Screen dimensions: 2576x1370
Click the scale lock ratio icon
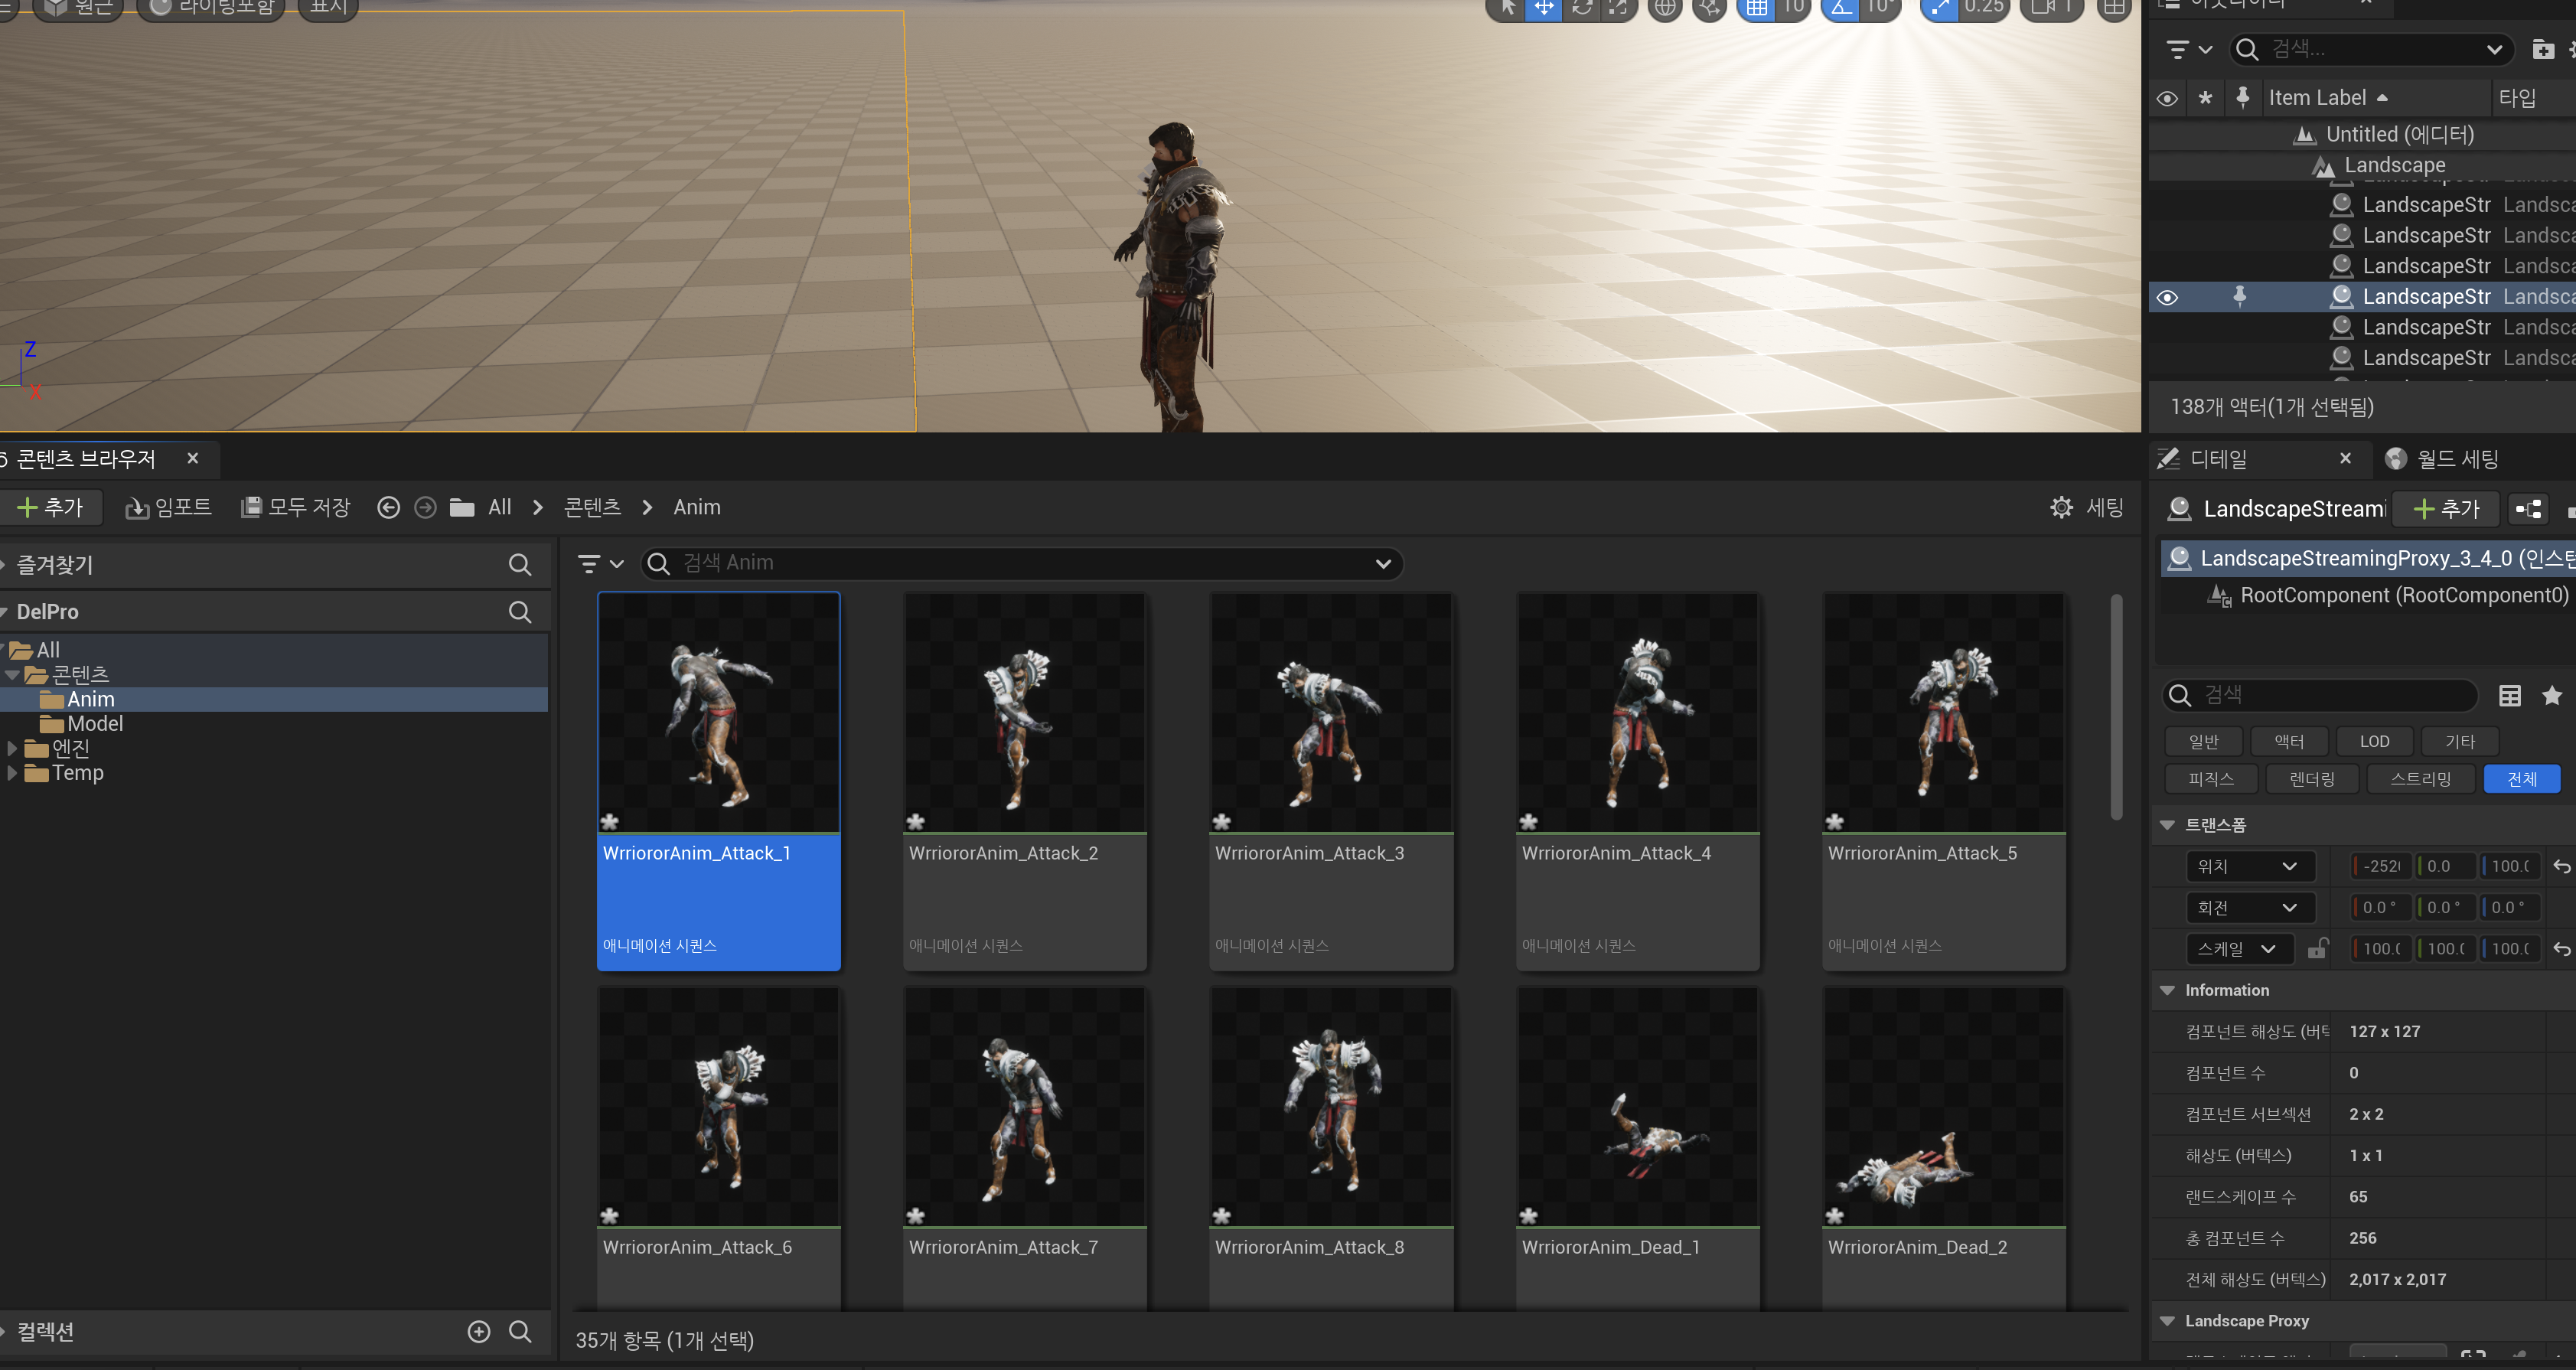click(x=2317, y=948)
